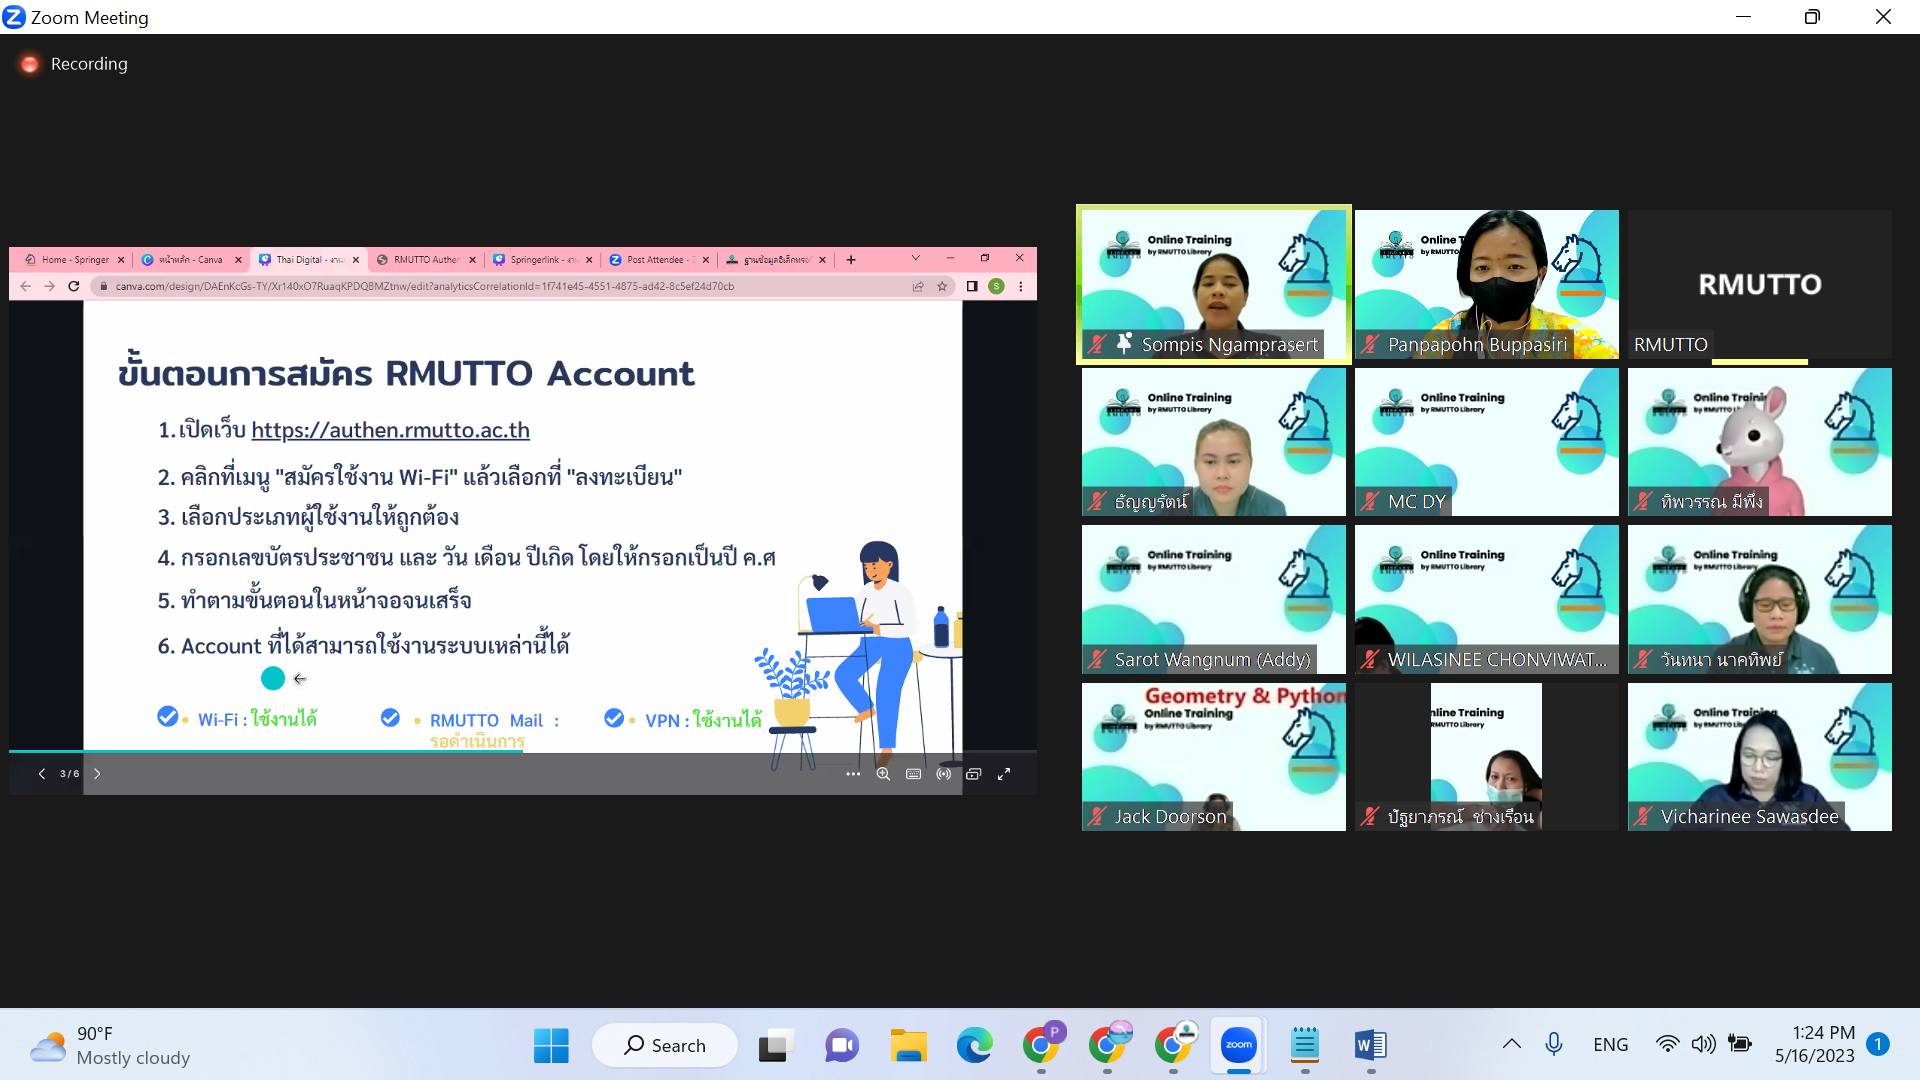This screenshot has height=1080, width=1920.
Task: Click the browser back arrow
Action: (x=26, y=286)
